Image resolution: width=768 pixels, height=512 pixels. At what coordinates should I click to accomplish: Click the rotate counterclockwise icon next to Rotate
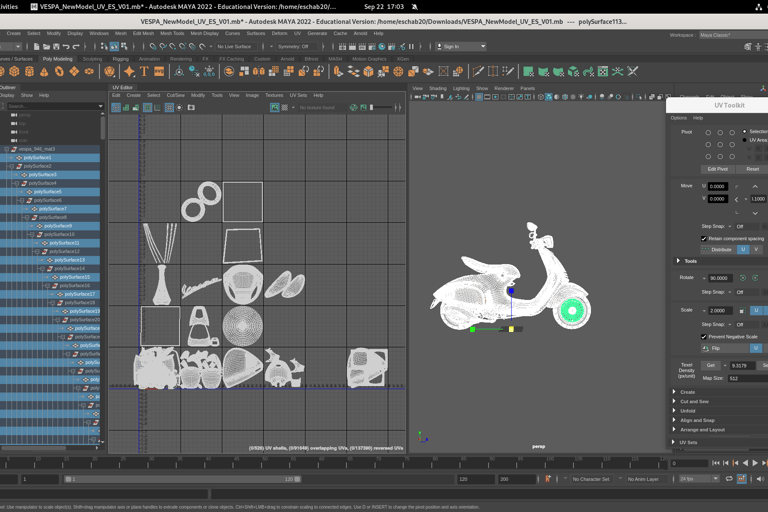pos(742,278)
